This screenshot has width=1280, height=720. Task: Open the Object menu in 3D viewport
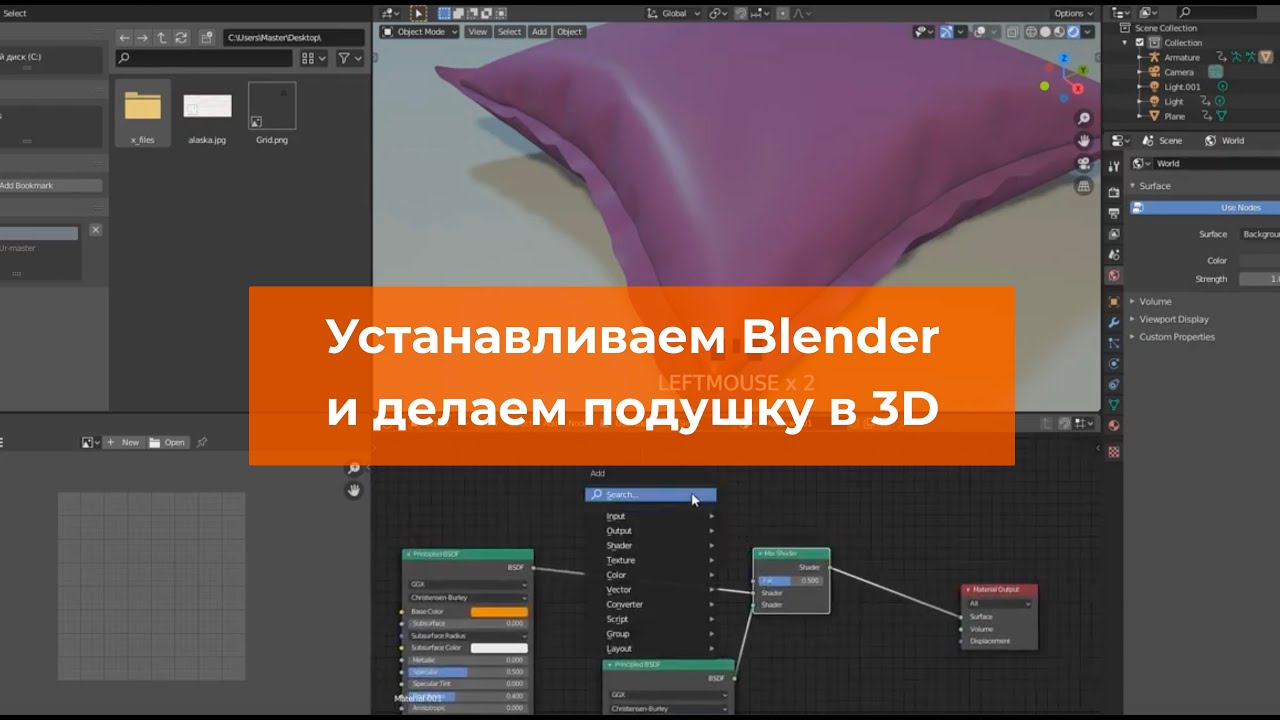pos(569,32)
